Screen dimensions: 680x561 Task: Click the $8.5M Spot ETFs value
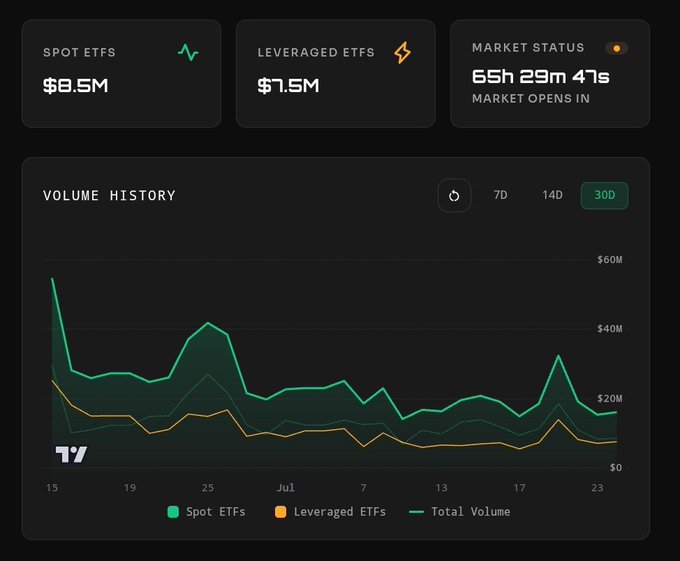click(75, 85)
